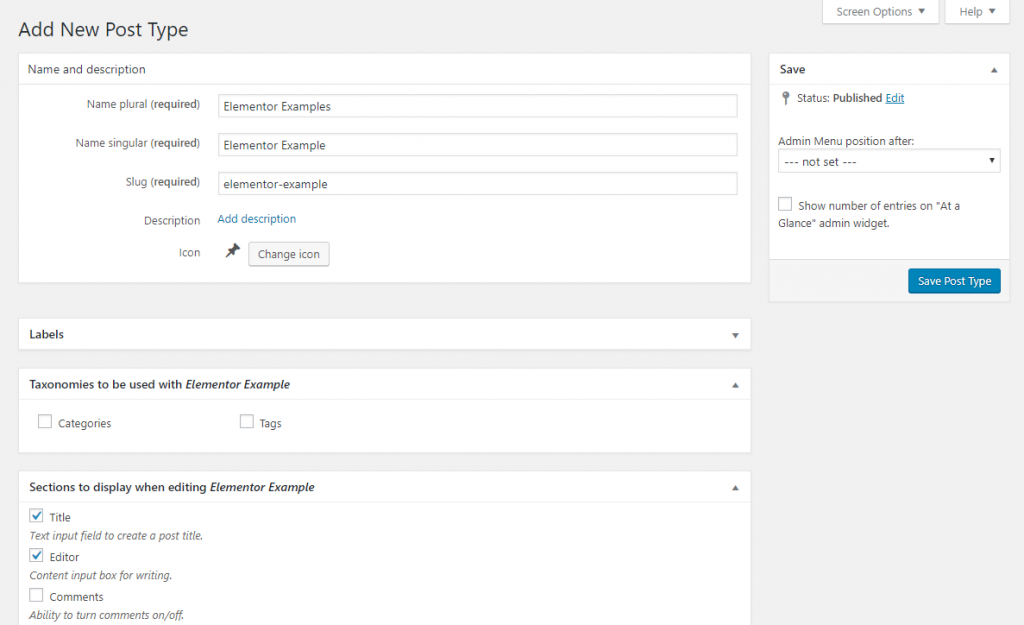Collapse the Taxonomies panel arrow

pos(735,385)
